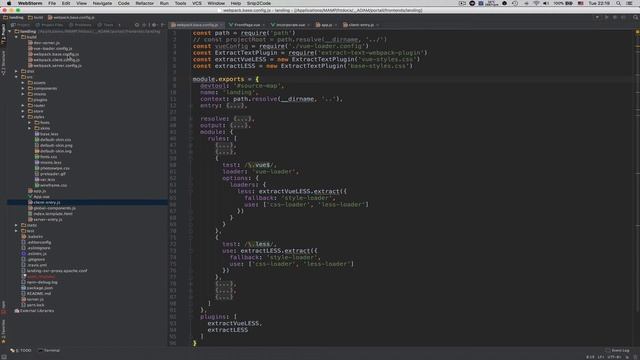
Task: Open dev-server.js in the build folder
Action: (x=44, y=43)
